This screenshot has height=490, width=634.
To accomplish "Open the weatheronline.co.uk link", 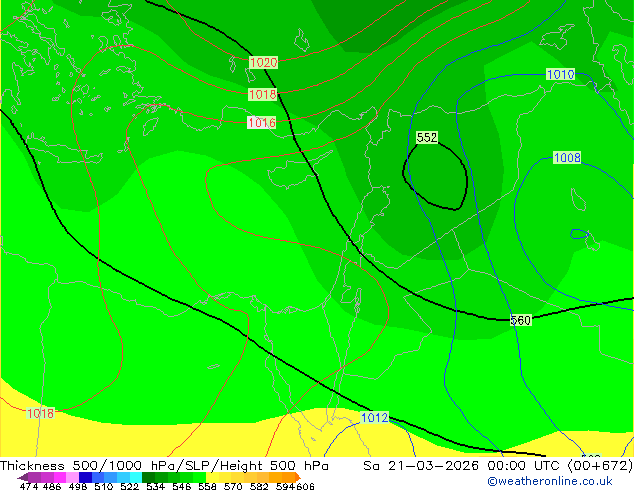I will click(x=550, y=481).
